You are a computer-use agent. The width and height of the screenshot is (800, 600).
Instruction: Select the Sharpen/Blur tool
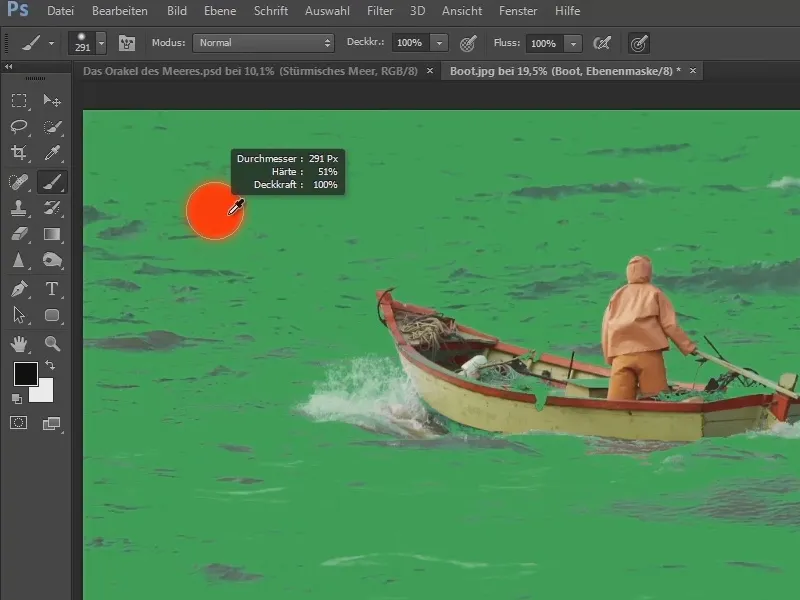pyautogui.click(x=19, y=261)
